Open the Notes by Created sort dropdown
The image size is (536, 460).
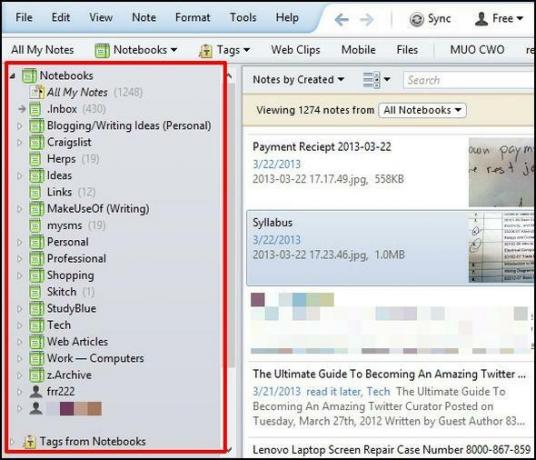tap(298, 80)
